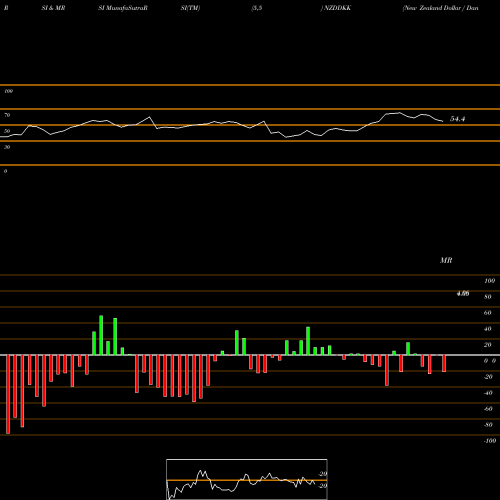Image resolution: width=500 pixels, height=500 pixels.
Task: Click the 30 label on RSI axis
Action: 7,147
